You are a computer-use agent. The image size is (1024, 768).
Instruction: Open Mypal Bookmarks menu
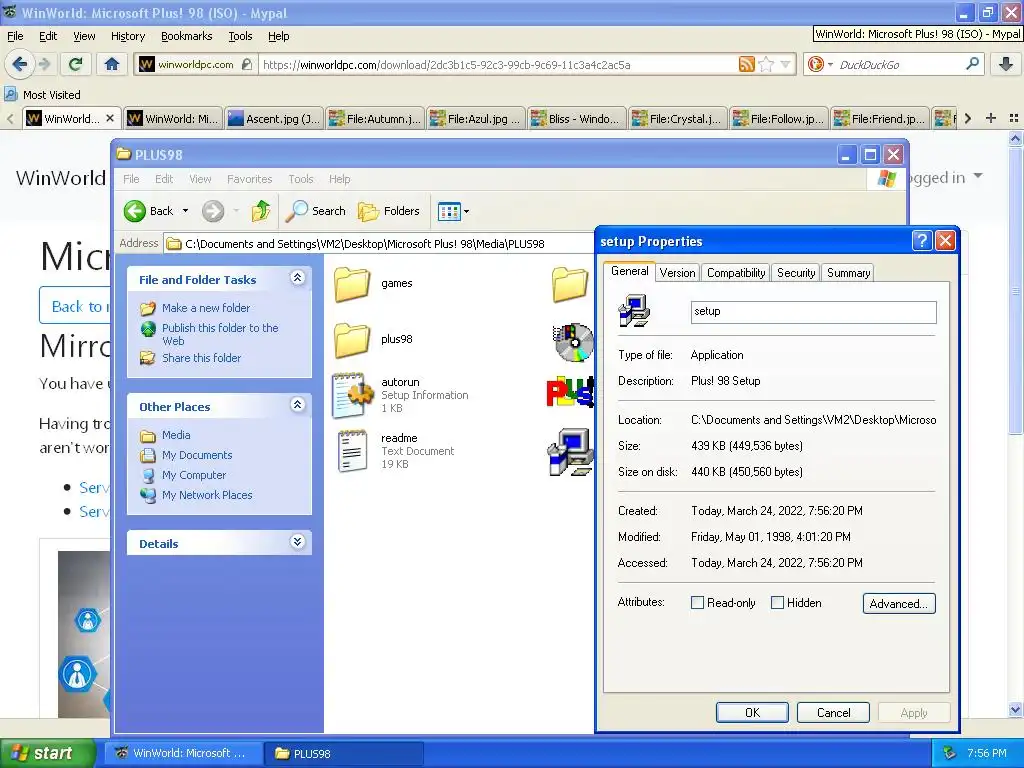(x=186, y=36)
